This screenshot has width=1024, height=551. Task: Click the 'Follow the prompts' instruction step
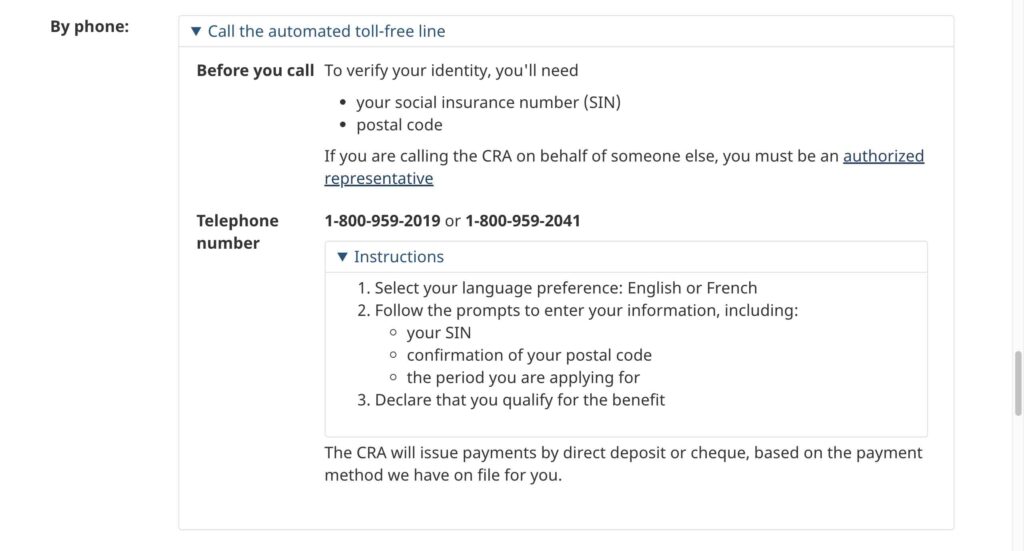pos(585,310)
